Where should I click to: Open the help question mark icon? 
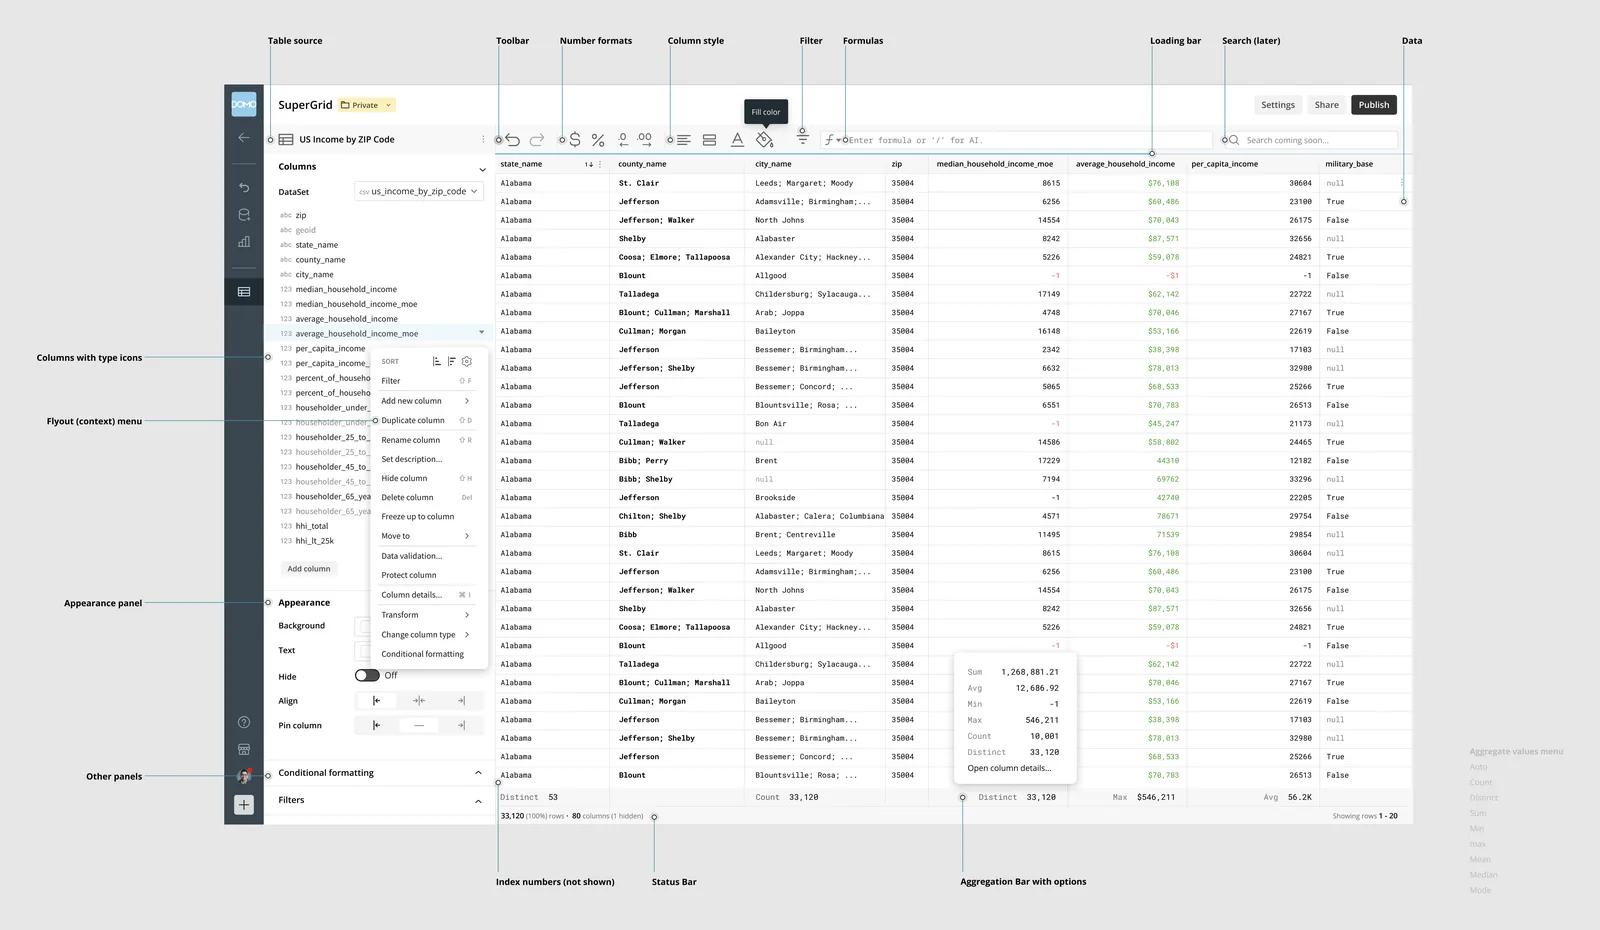coord(244,722)
